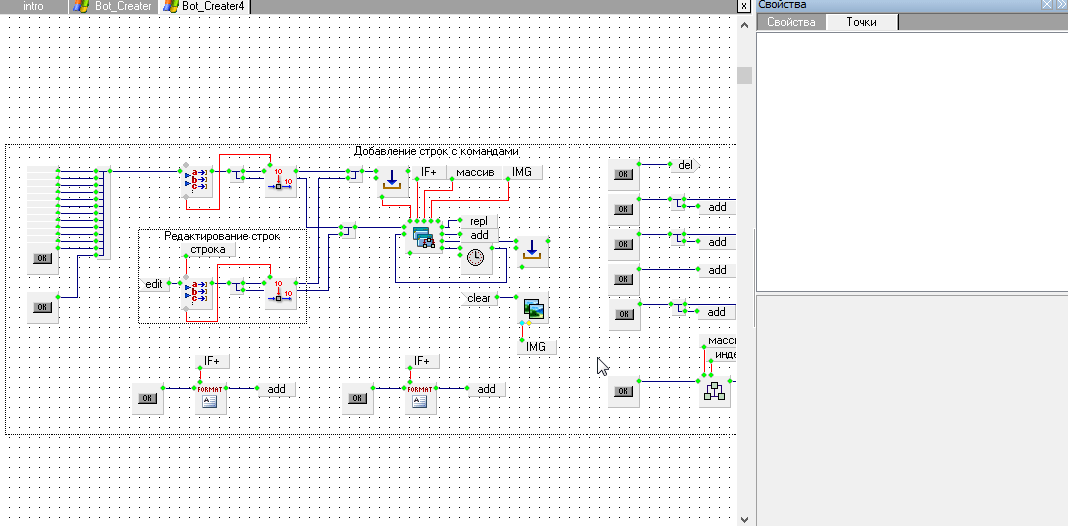Click the image gallery element below clear
The width and height of the screenshot is (1068, 526).
click(x=533, y=310)
